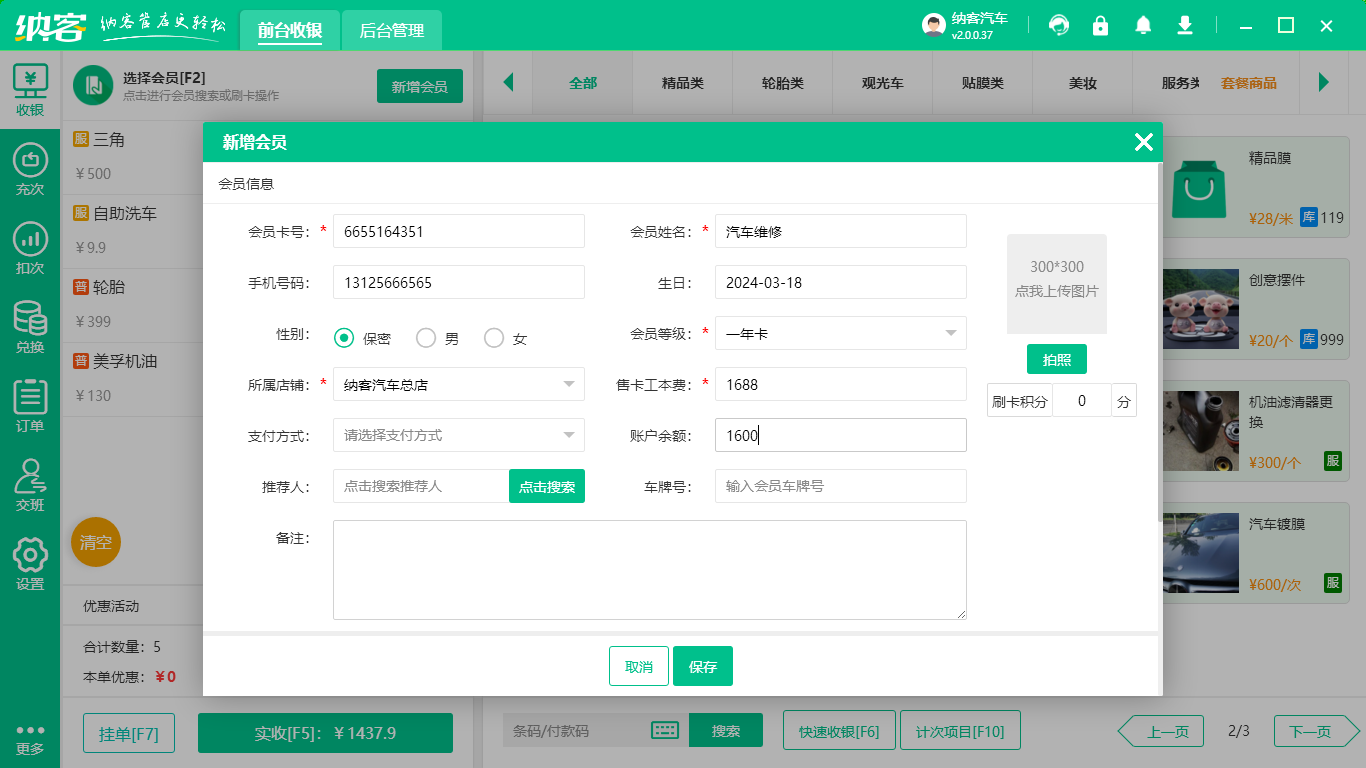Image resolution: width=1366 pixels, height=768 pixels.
Task: Click the 300*300 photo upload placeholder
Action: [1056, 284]
